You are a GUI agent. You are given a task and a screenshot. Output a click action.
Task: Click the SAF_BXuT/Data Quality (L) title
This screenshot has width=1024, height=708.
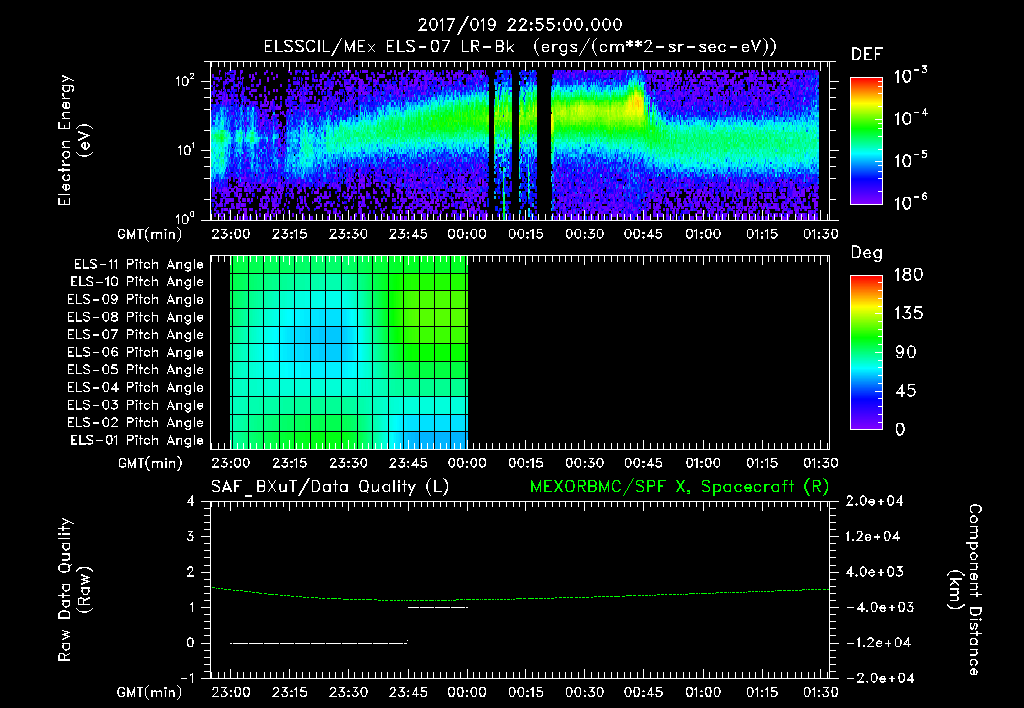(330, 487)
